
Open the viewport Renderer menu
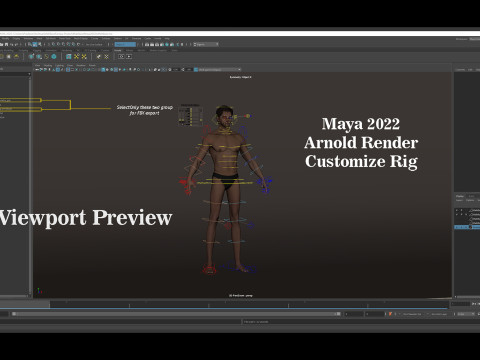pos(81,65)
